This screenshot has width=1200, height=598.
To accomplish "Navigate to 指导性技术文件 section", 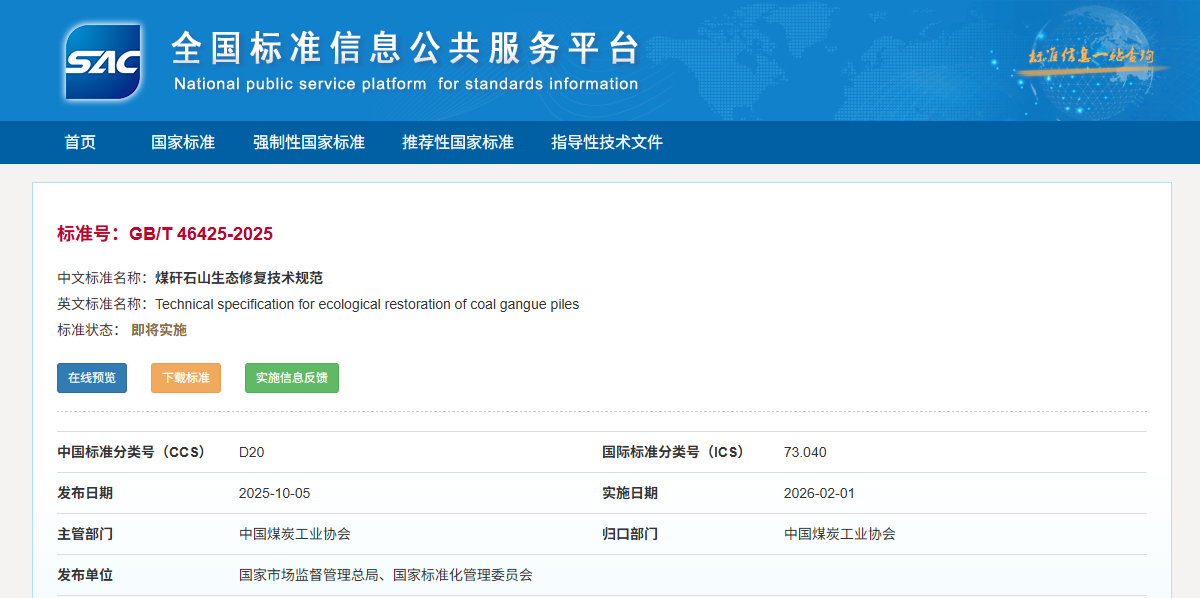I will point(607,142).
